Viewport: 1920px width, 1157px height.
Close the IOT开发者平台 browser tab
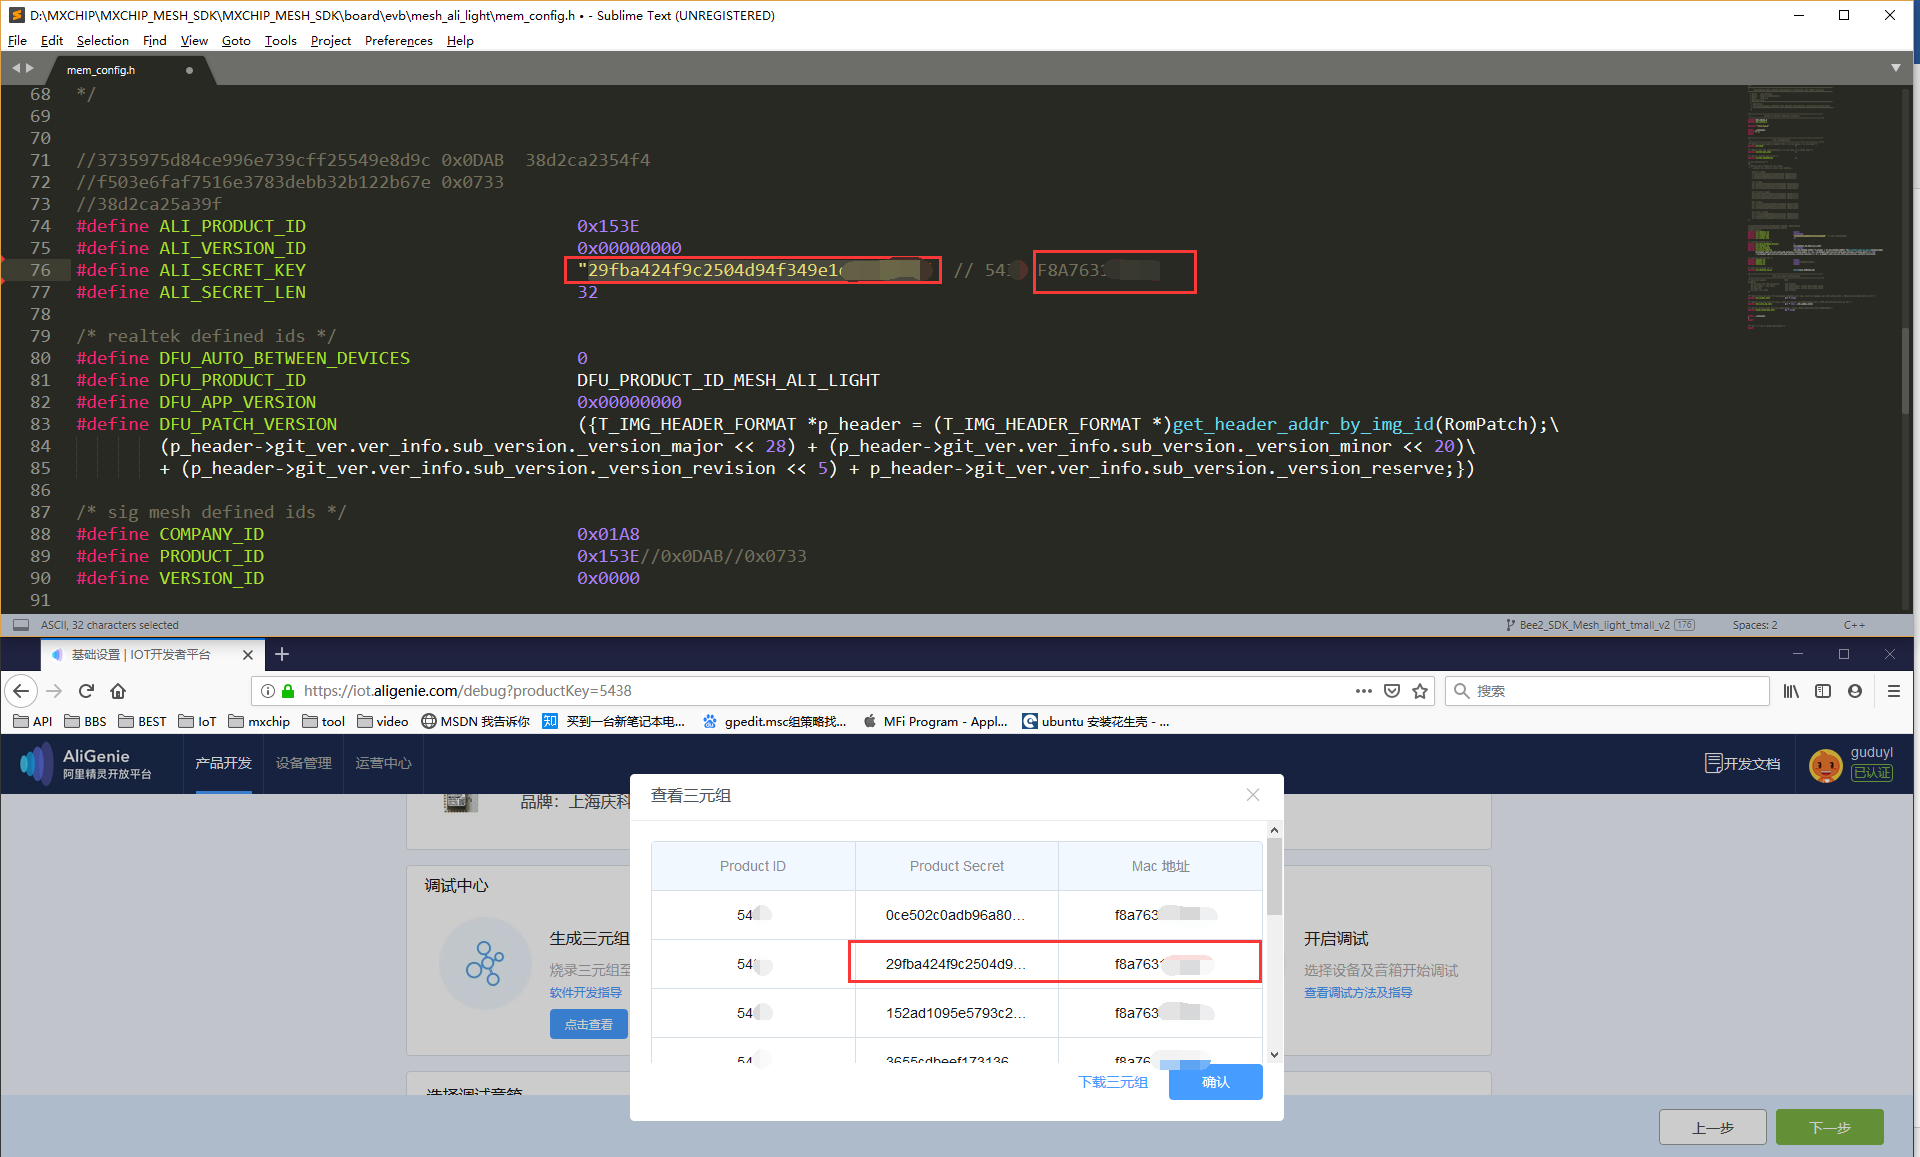pos(248,655)
